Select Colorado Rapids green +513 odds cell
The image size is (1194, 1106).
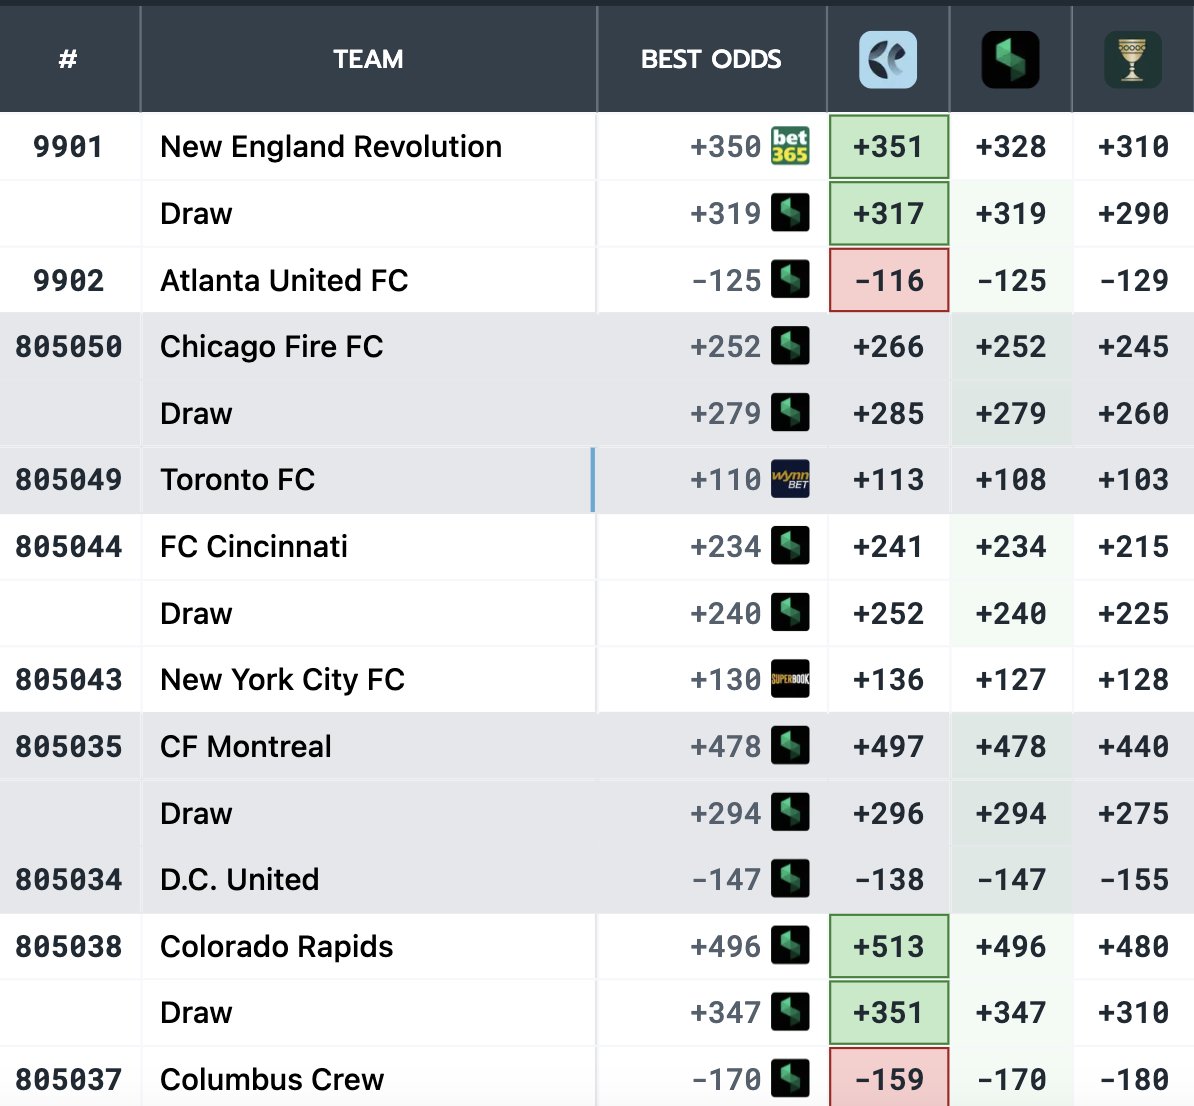889,946
